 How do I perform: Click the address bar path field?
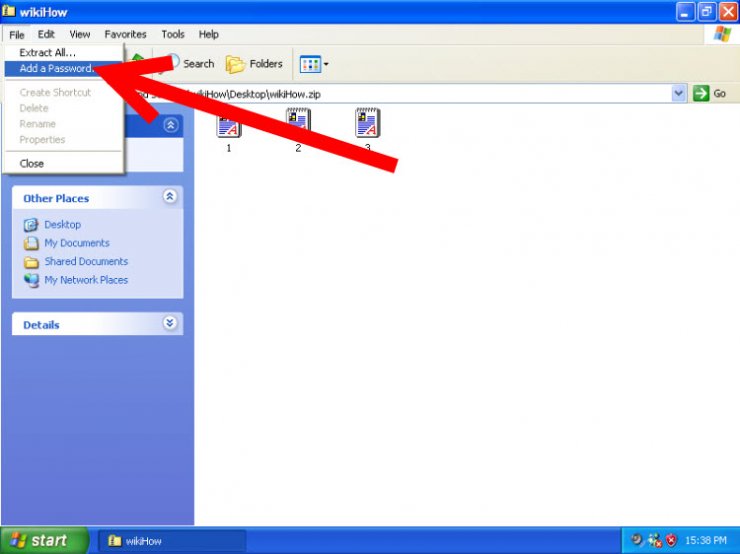tap(396, 94)
